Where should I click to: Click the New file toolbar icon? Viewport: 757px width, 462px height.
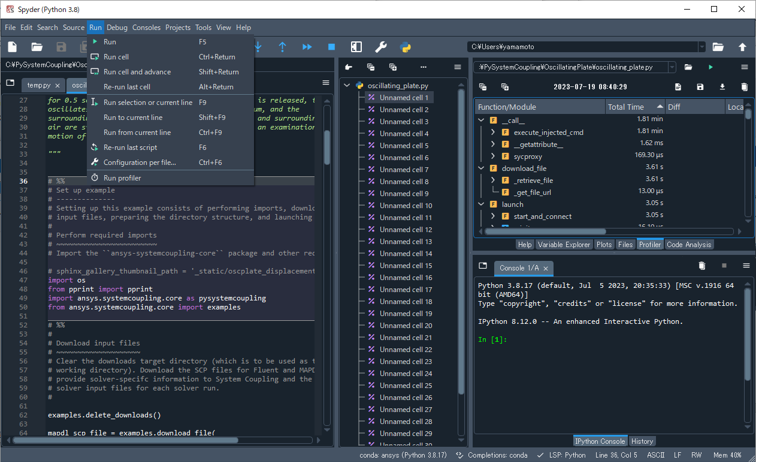pos(12,47)
